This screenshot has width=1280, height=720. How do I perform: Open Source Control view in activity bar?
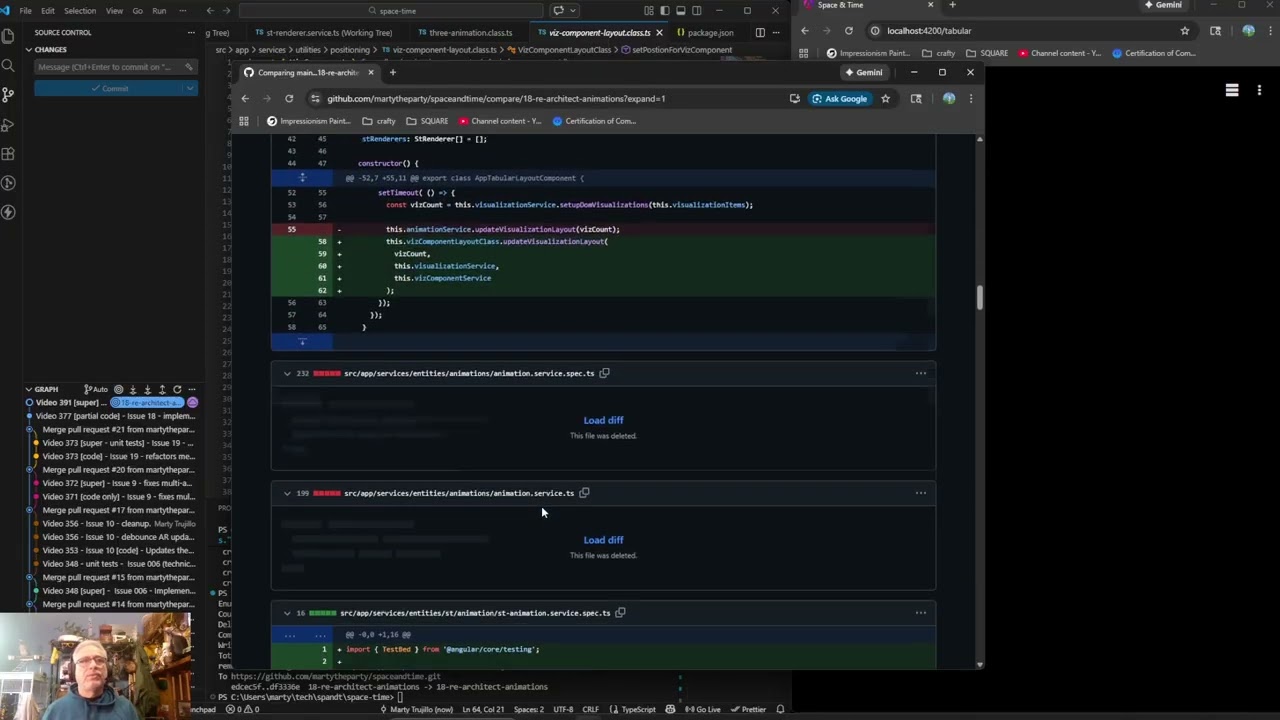8,95
